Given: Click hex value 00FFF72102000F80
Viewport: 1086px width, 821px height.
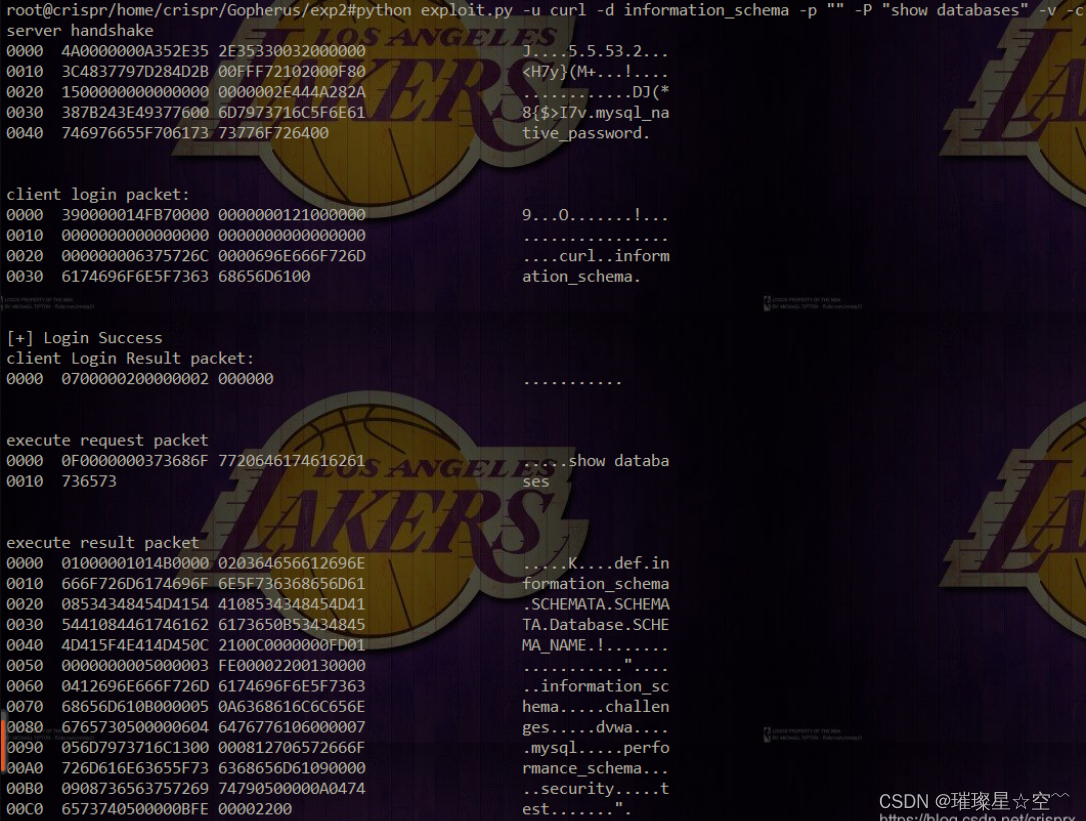Looking at the screenshot, I should (x=292, y=71).
